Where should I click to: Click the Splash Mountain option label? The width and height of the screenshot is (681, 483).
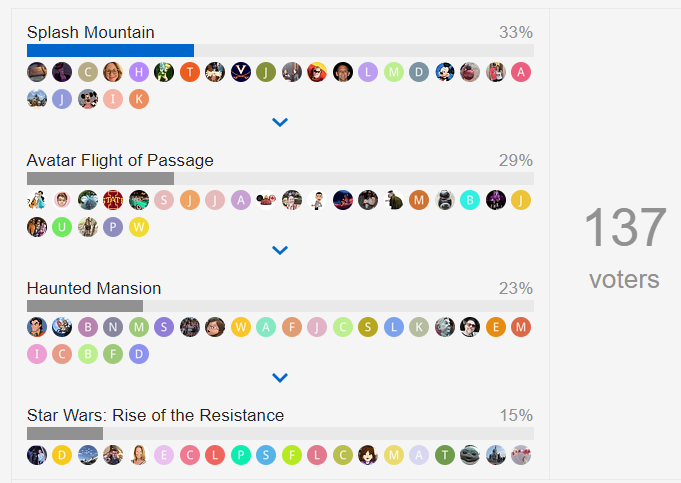click(x=90, y=32)
